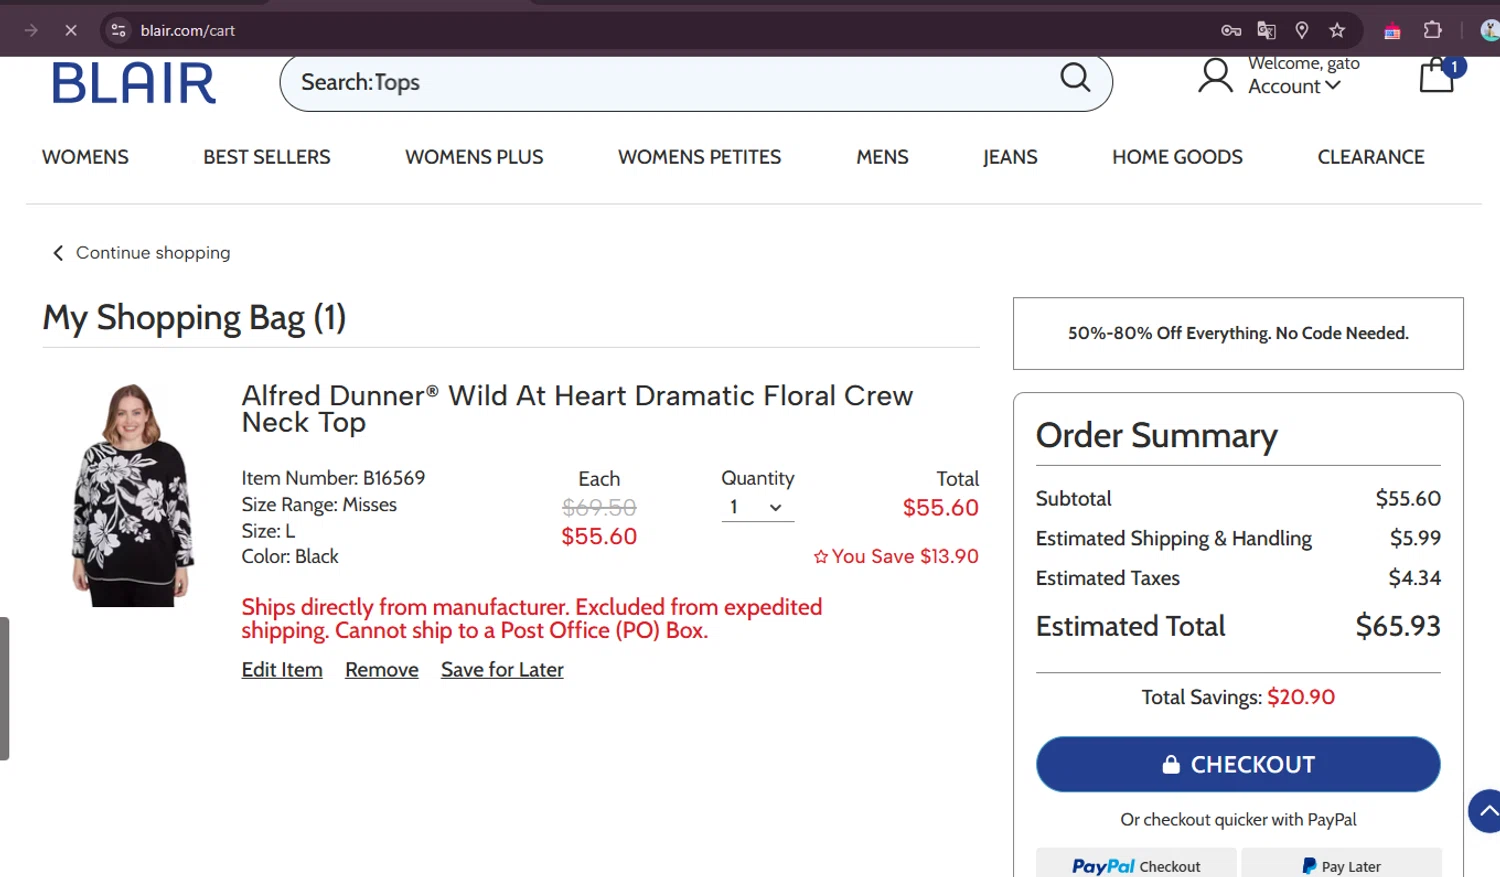The width and height of the screenshot is (1500, 877).
Task: Open the MENS menu
Action: click(x=882, y=157)
